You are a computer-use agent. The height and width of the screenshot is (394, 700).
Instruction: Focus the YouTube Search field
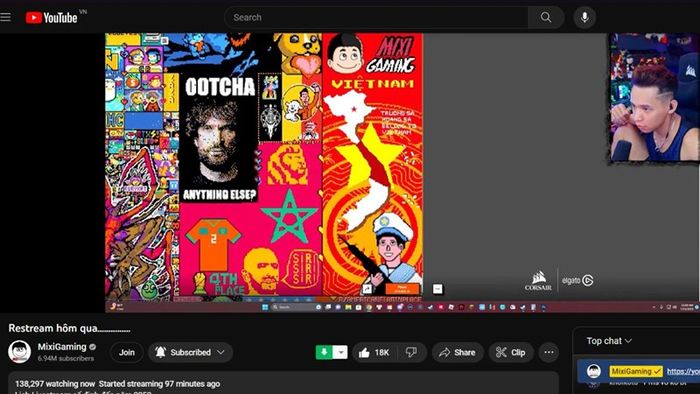pos(376,17)
